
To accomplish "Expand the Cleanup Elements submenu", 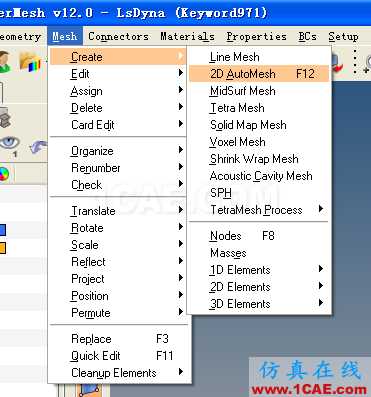I will click(119, 373).
